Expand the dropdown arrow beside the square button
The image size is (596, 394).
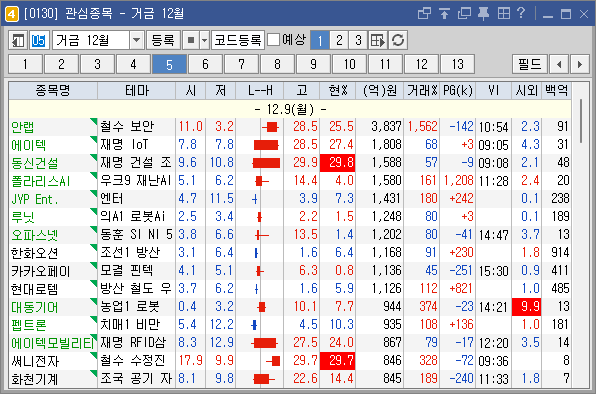coord(204,40)
